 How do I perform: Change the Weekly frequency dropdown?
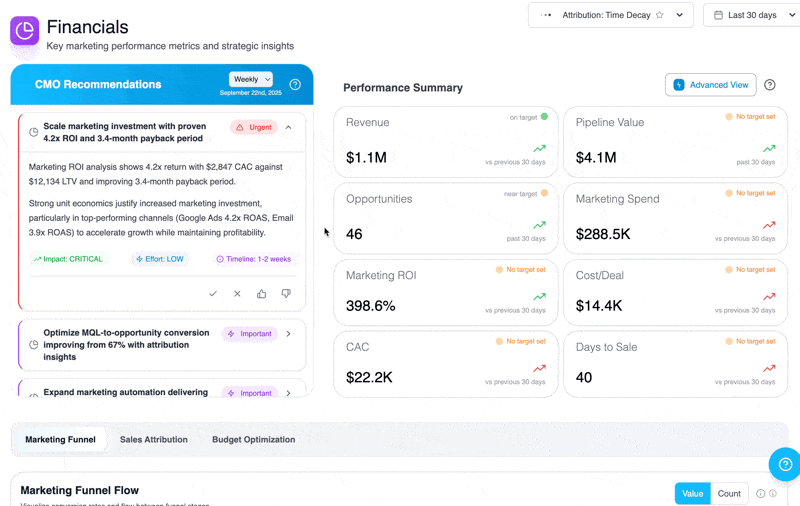tap(251, 79)
